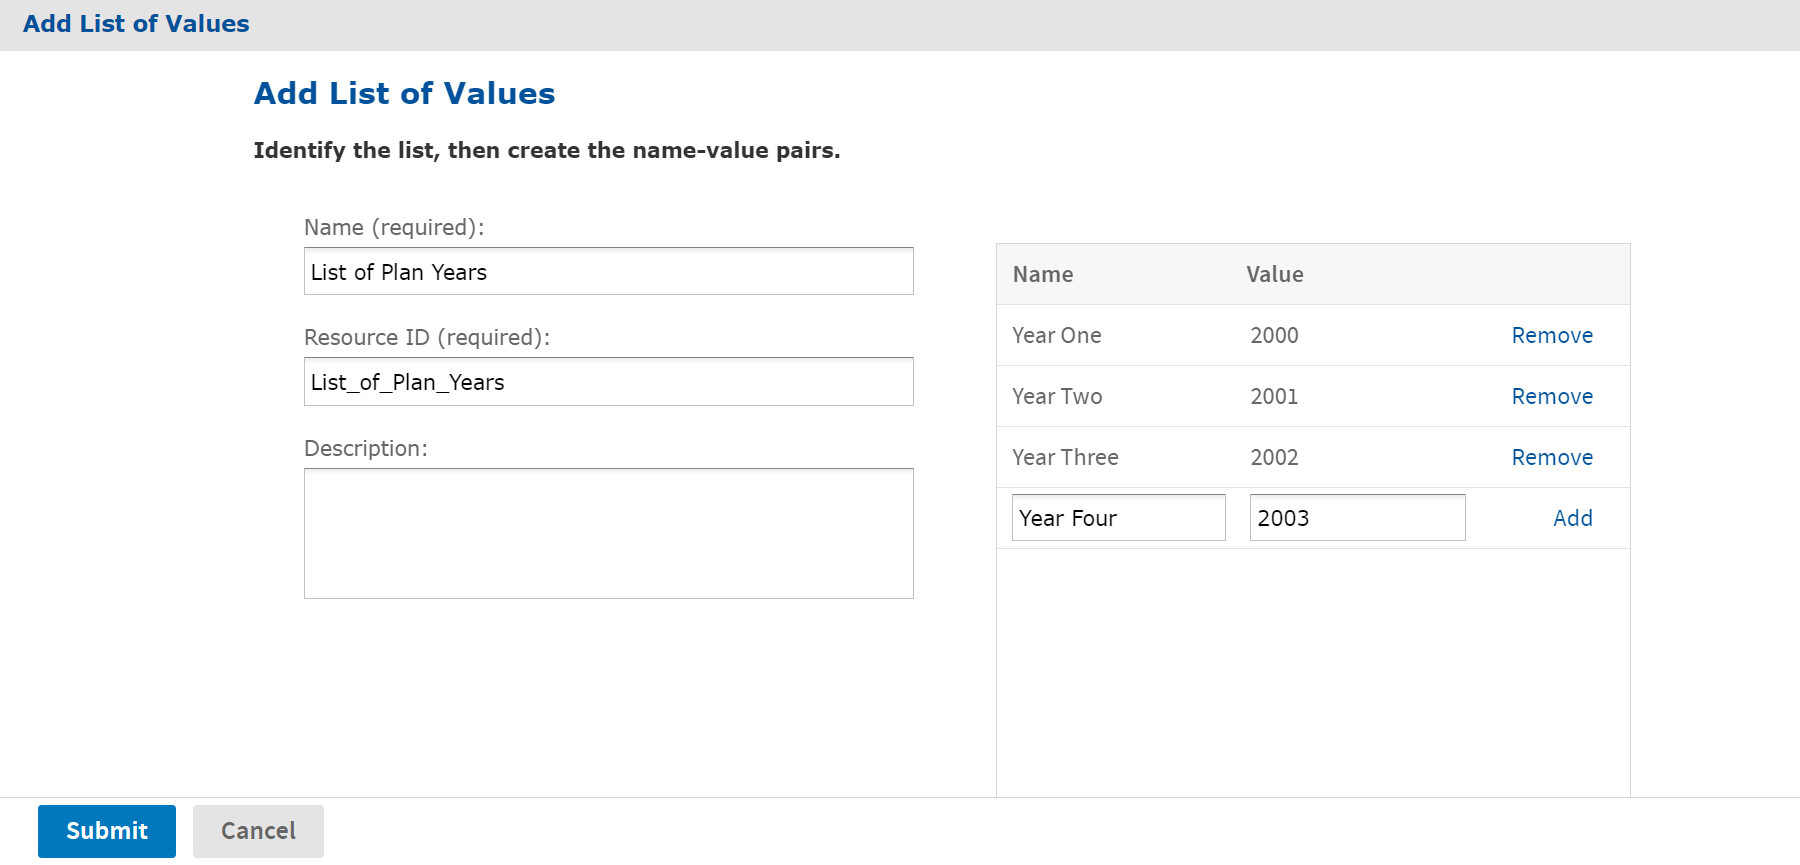Screen dimensions: 1800x865
Task: Click the Value column header
Action: click(x=1275, y=275)
